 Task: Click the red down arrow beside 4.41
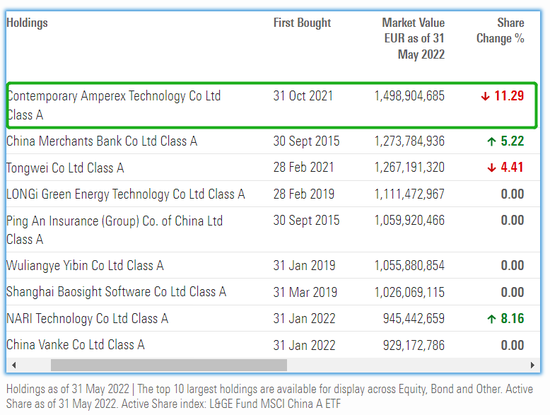pyautogui.click(x=491, y=168)
